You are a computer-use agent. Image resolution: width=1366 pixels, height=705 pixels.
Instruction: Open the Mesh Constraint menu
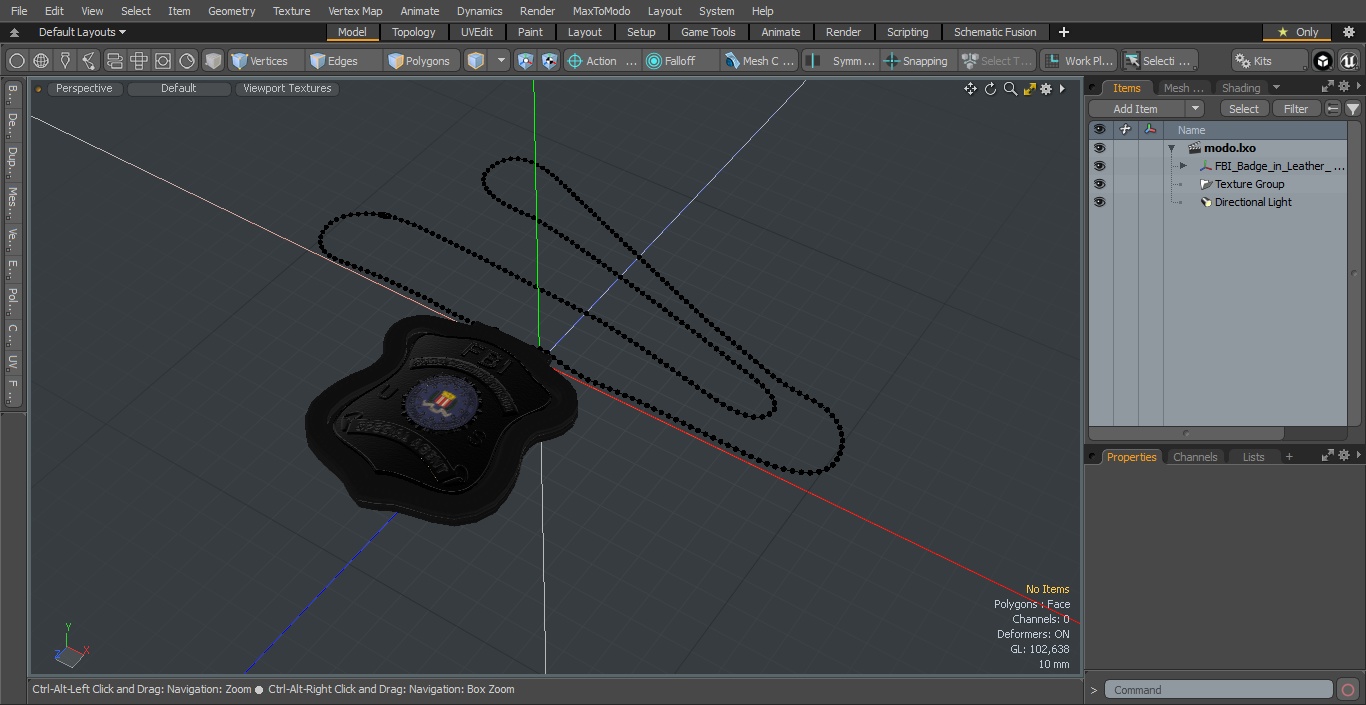pyautogui.click(x=760, y=61)
